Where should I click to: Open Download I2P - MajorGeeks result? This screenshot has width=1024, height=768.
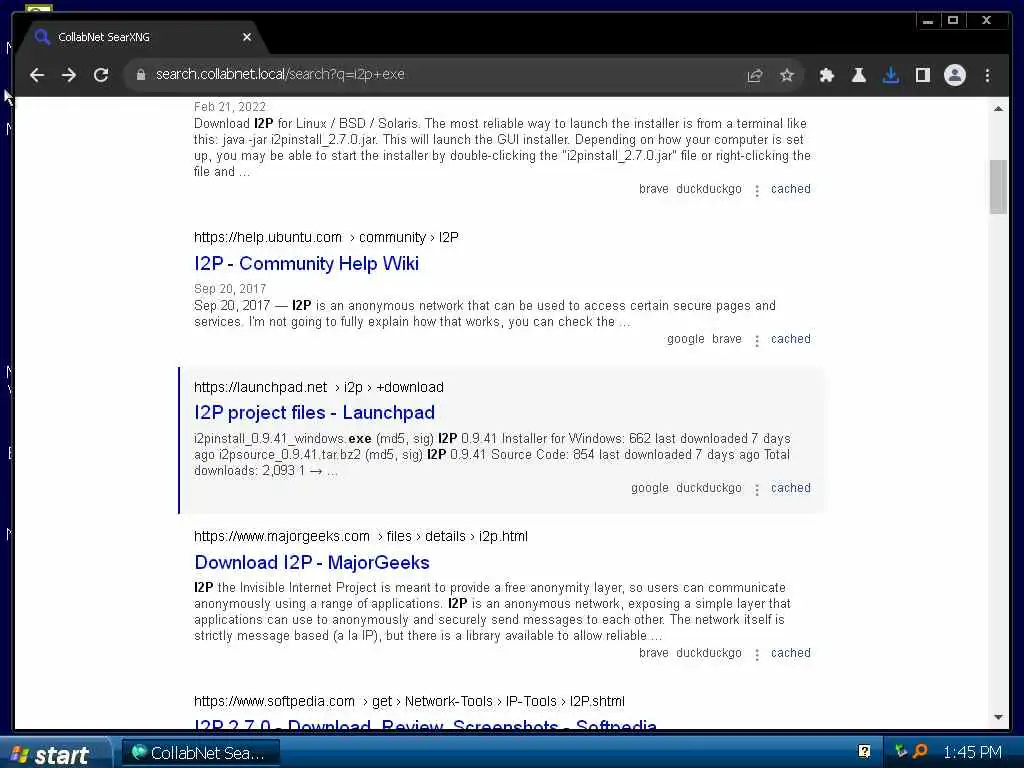(312, 562)
